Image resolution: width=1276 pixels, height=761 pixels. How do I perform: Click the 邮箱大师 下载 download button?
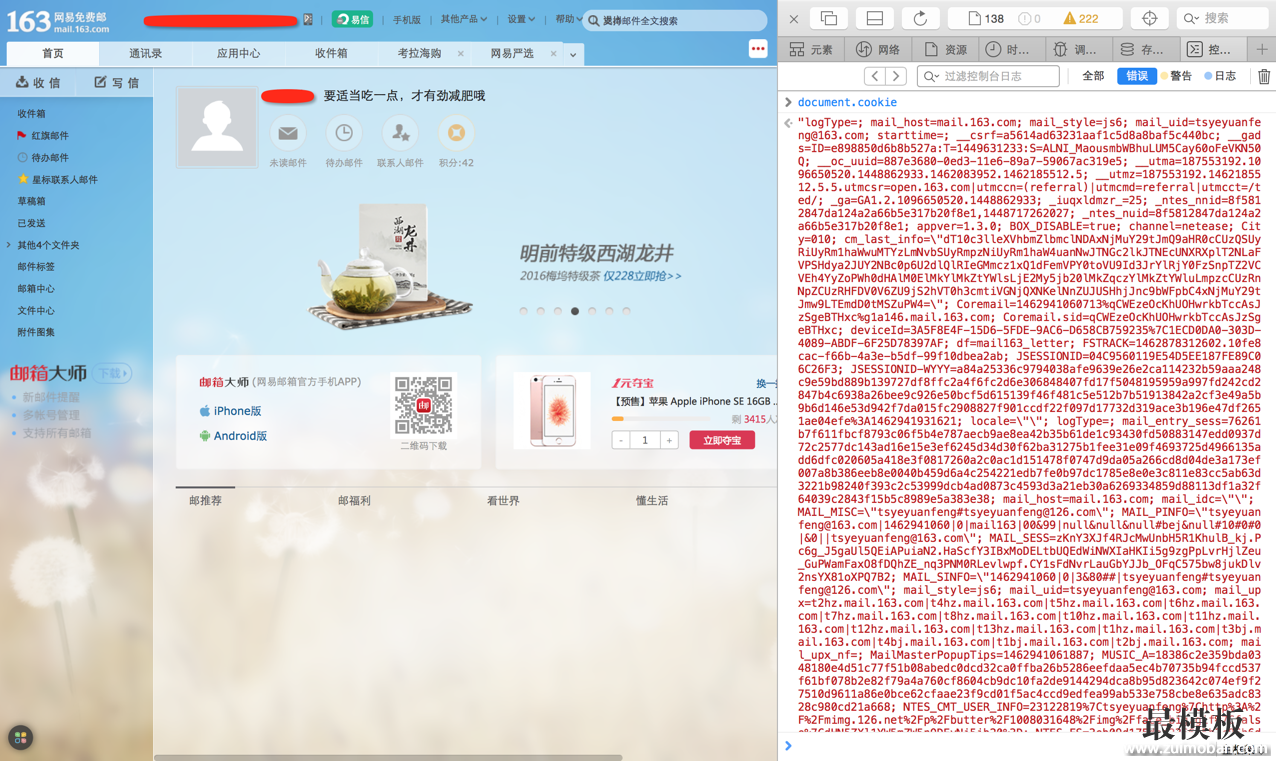[x=113, y=373]
